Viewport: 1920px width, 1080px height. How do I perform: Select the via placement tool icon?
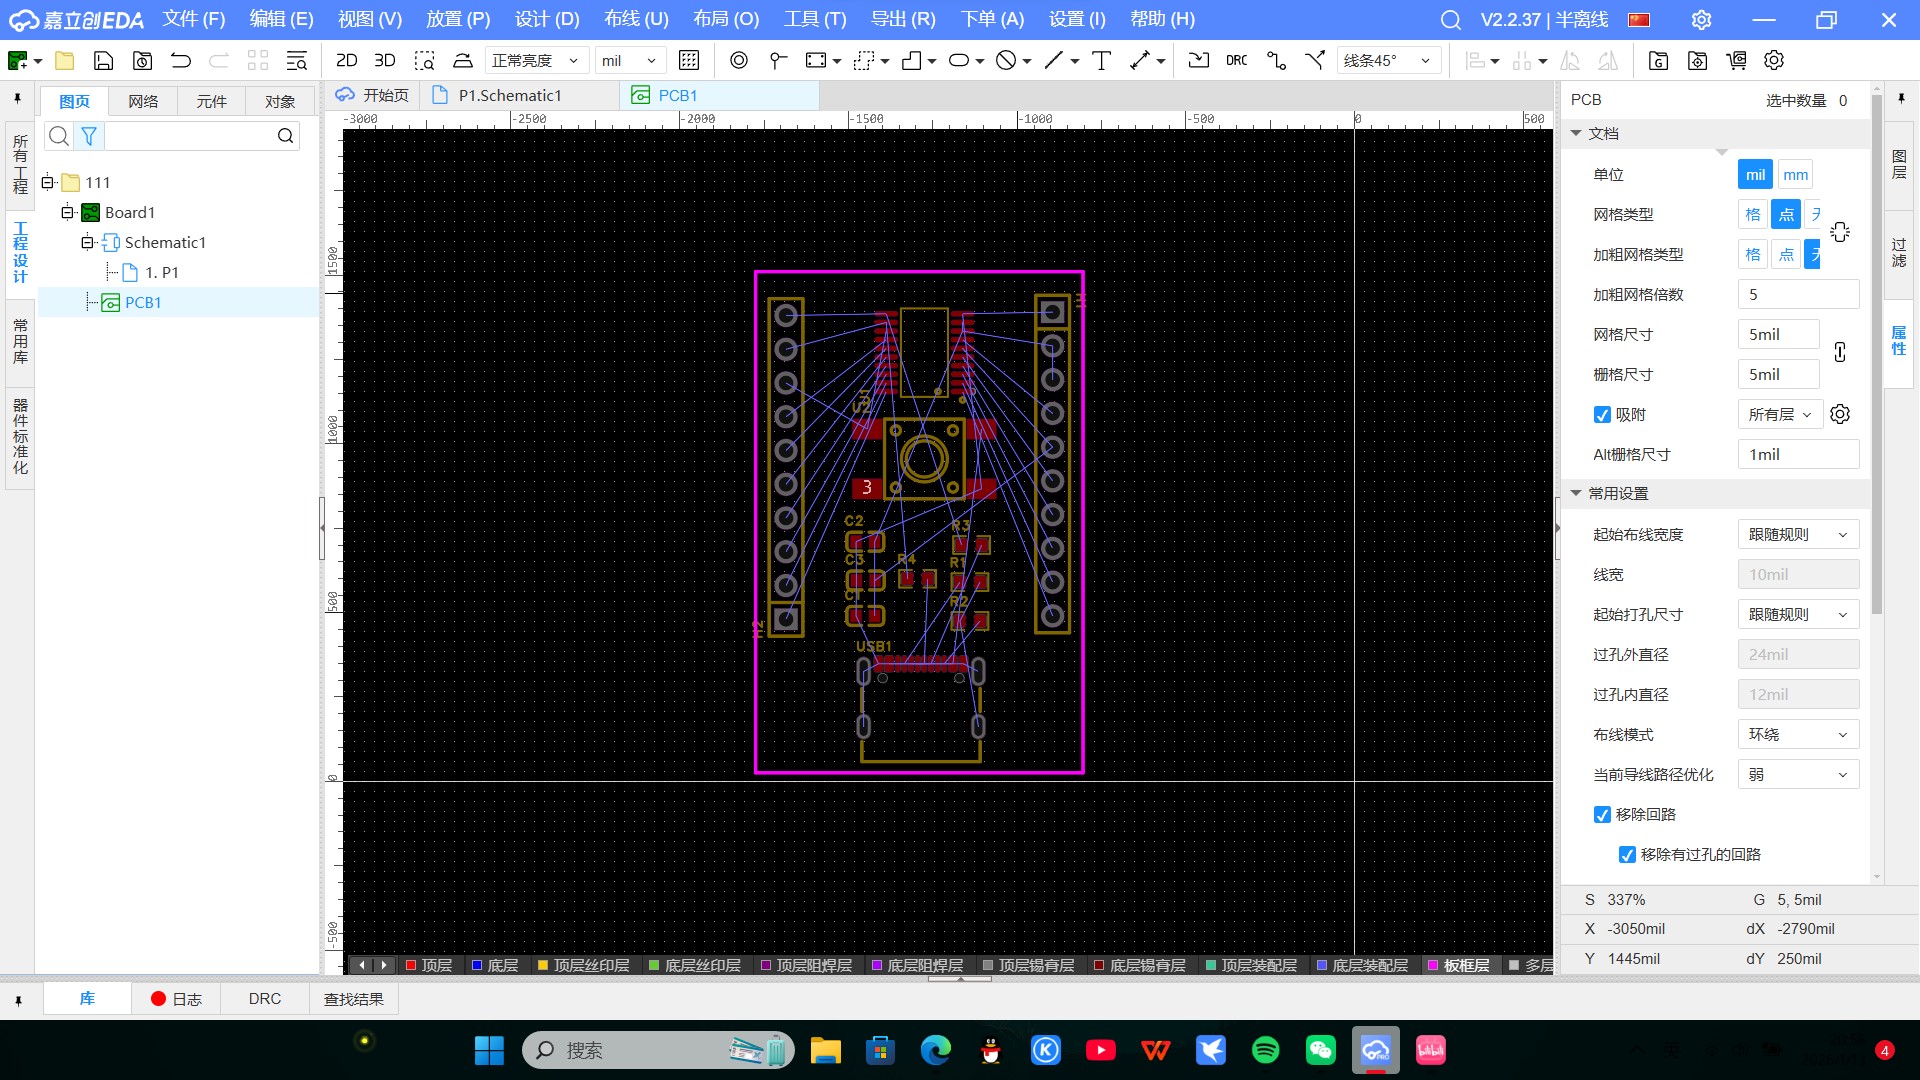point(738,61)
